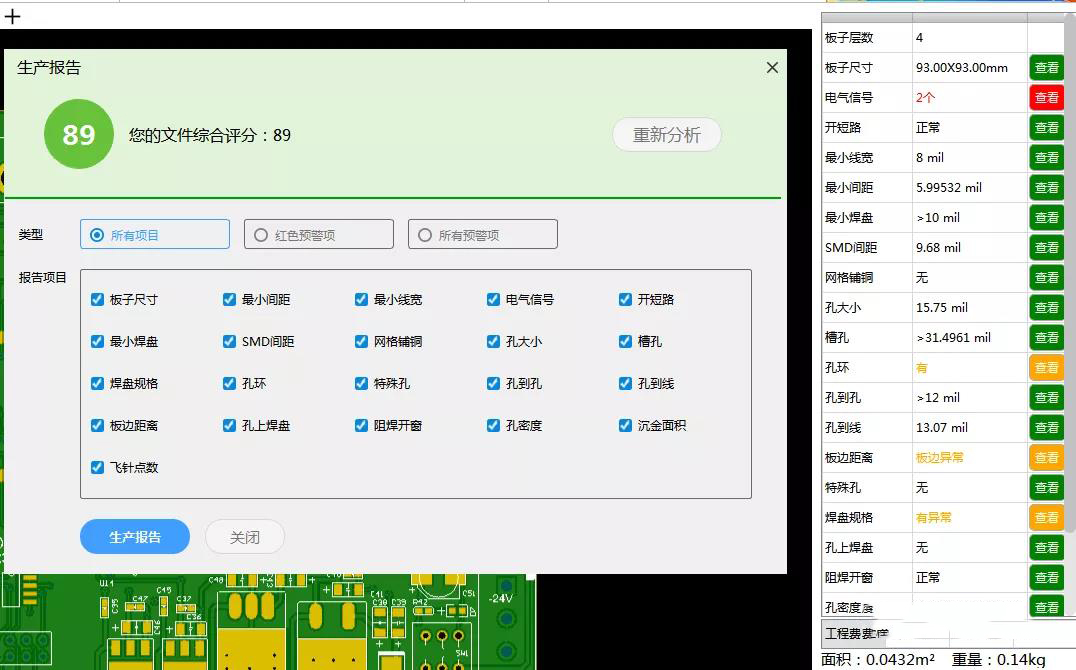This screenshot has width=1076, height=670.
Task: Click the blue 生产报告 button
Action: pyautogui.click(x=135, y=536)
